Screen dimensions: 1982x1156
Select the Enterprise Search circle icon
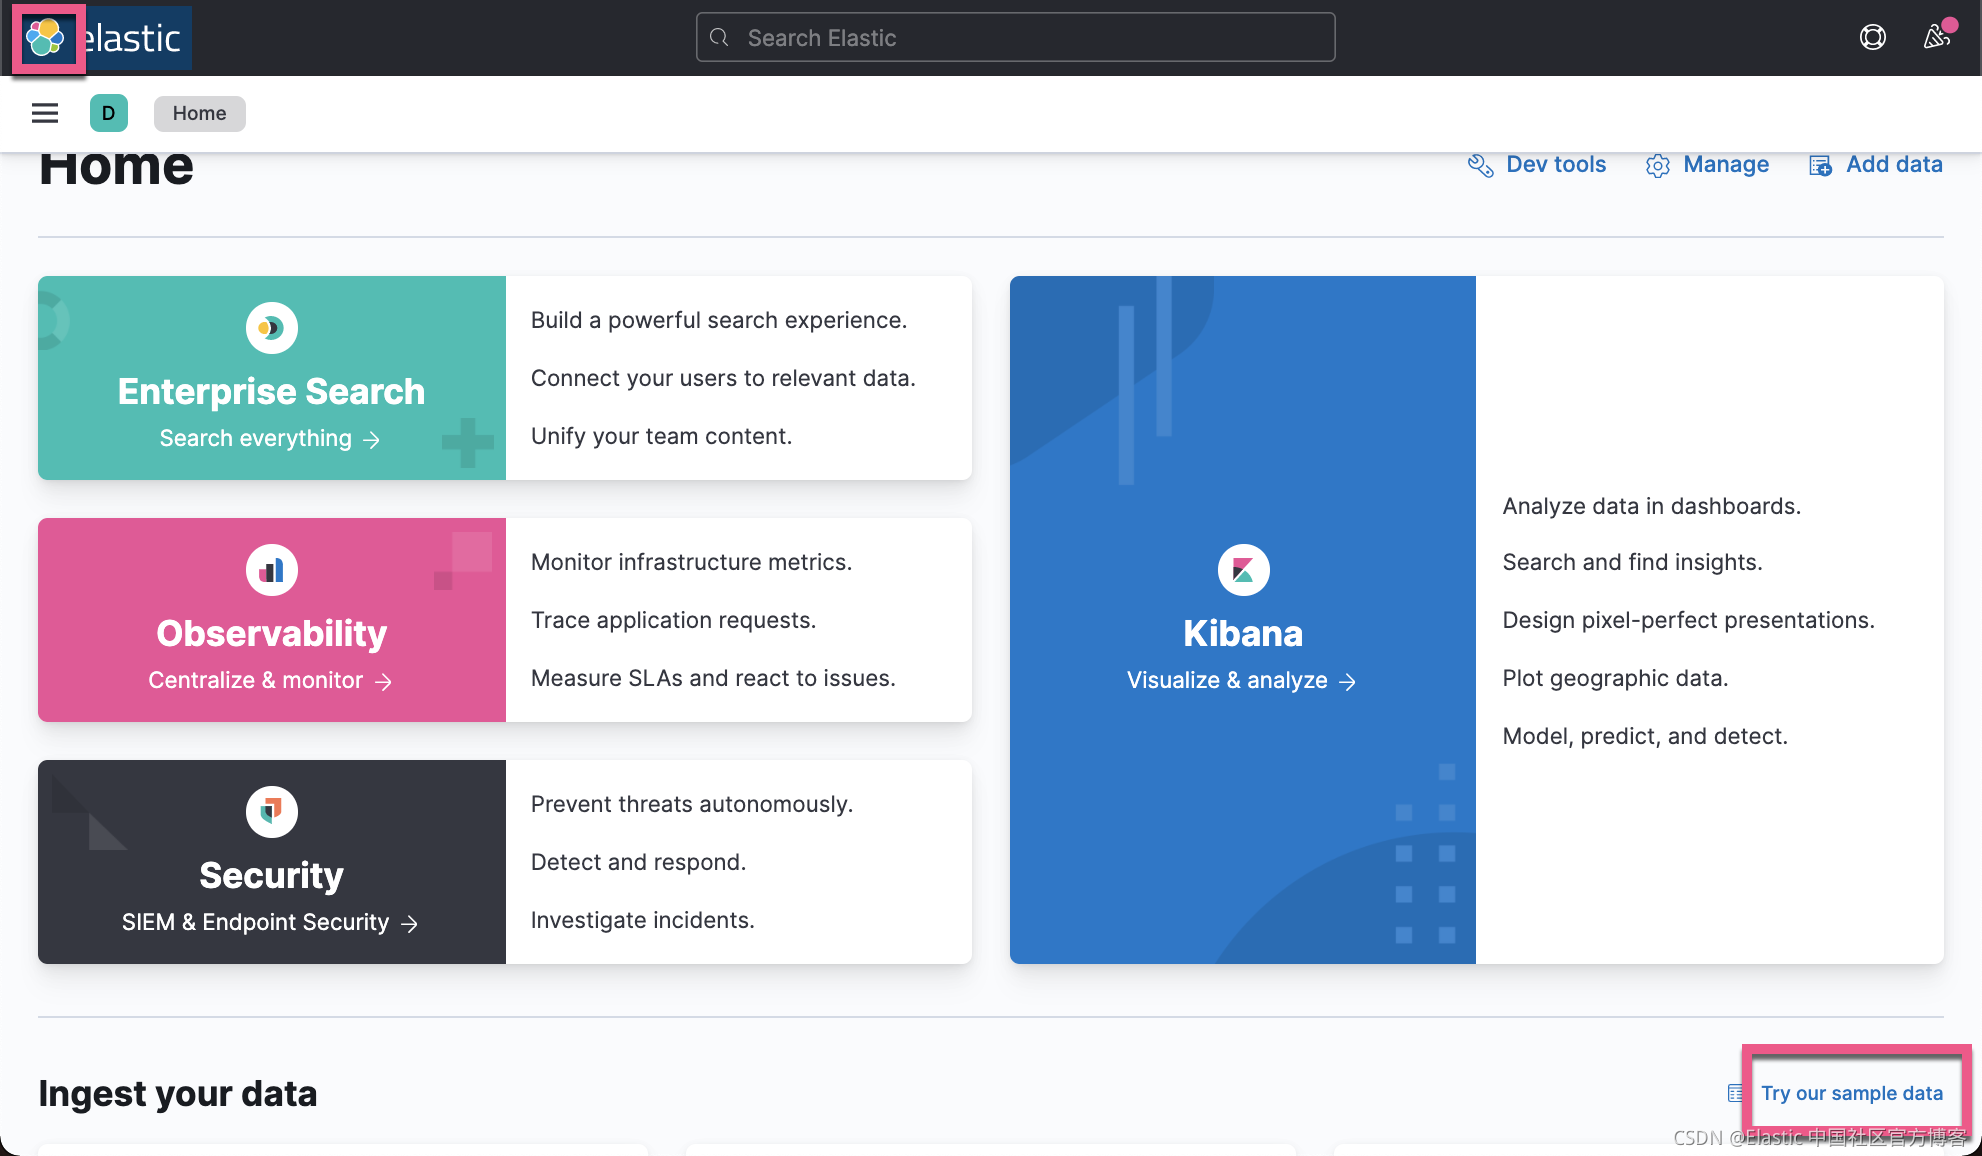point(271,327)
